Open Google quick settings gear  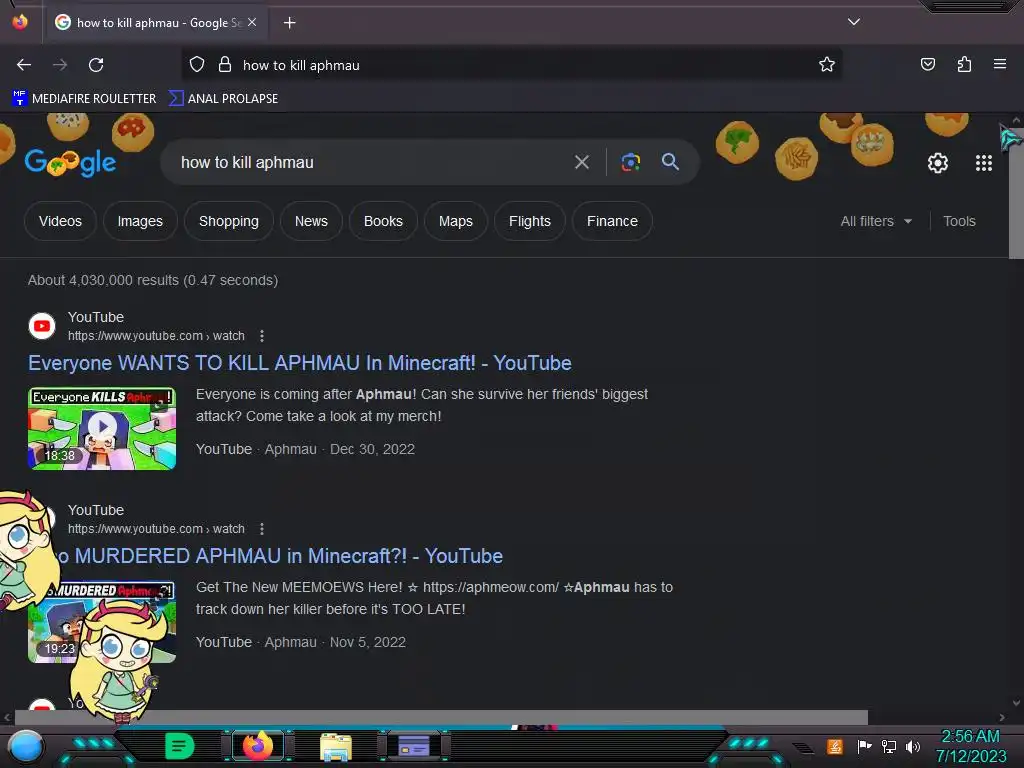pos(938,163)
